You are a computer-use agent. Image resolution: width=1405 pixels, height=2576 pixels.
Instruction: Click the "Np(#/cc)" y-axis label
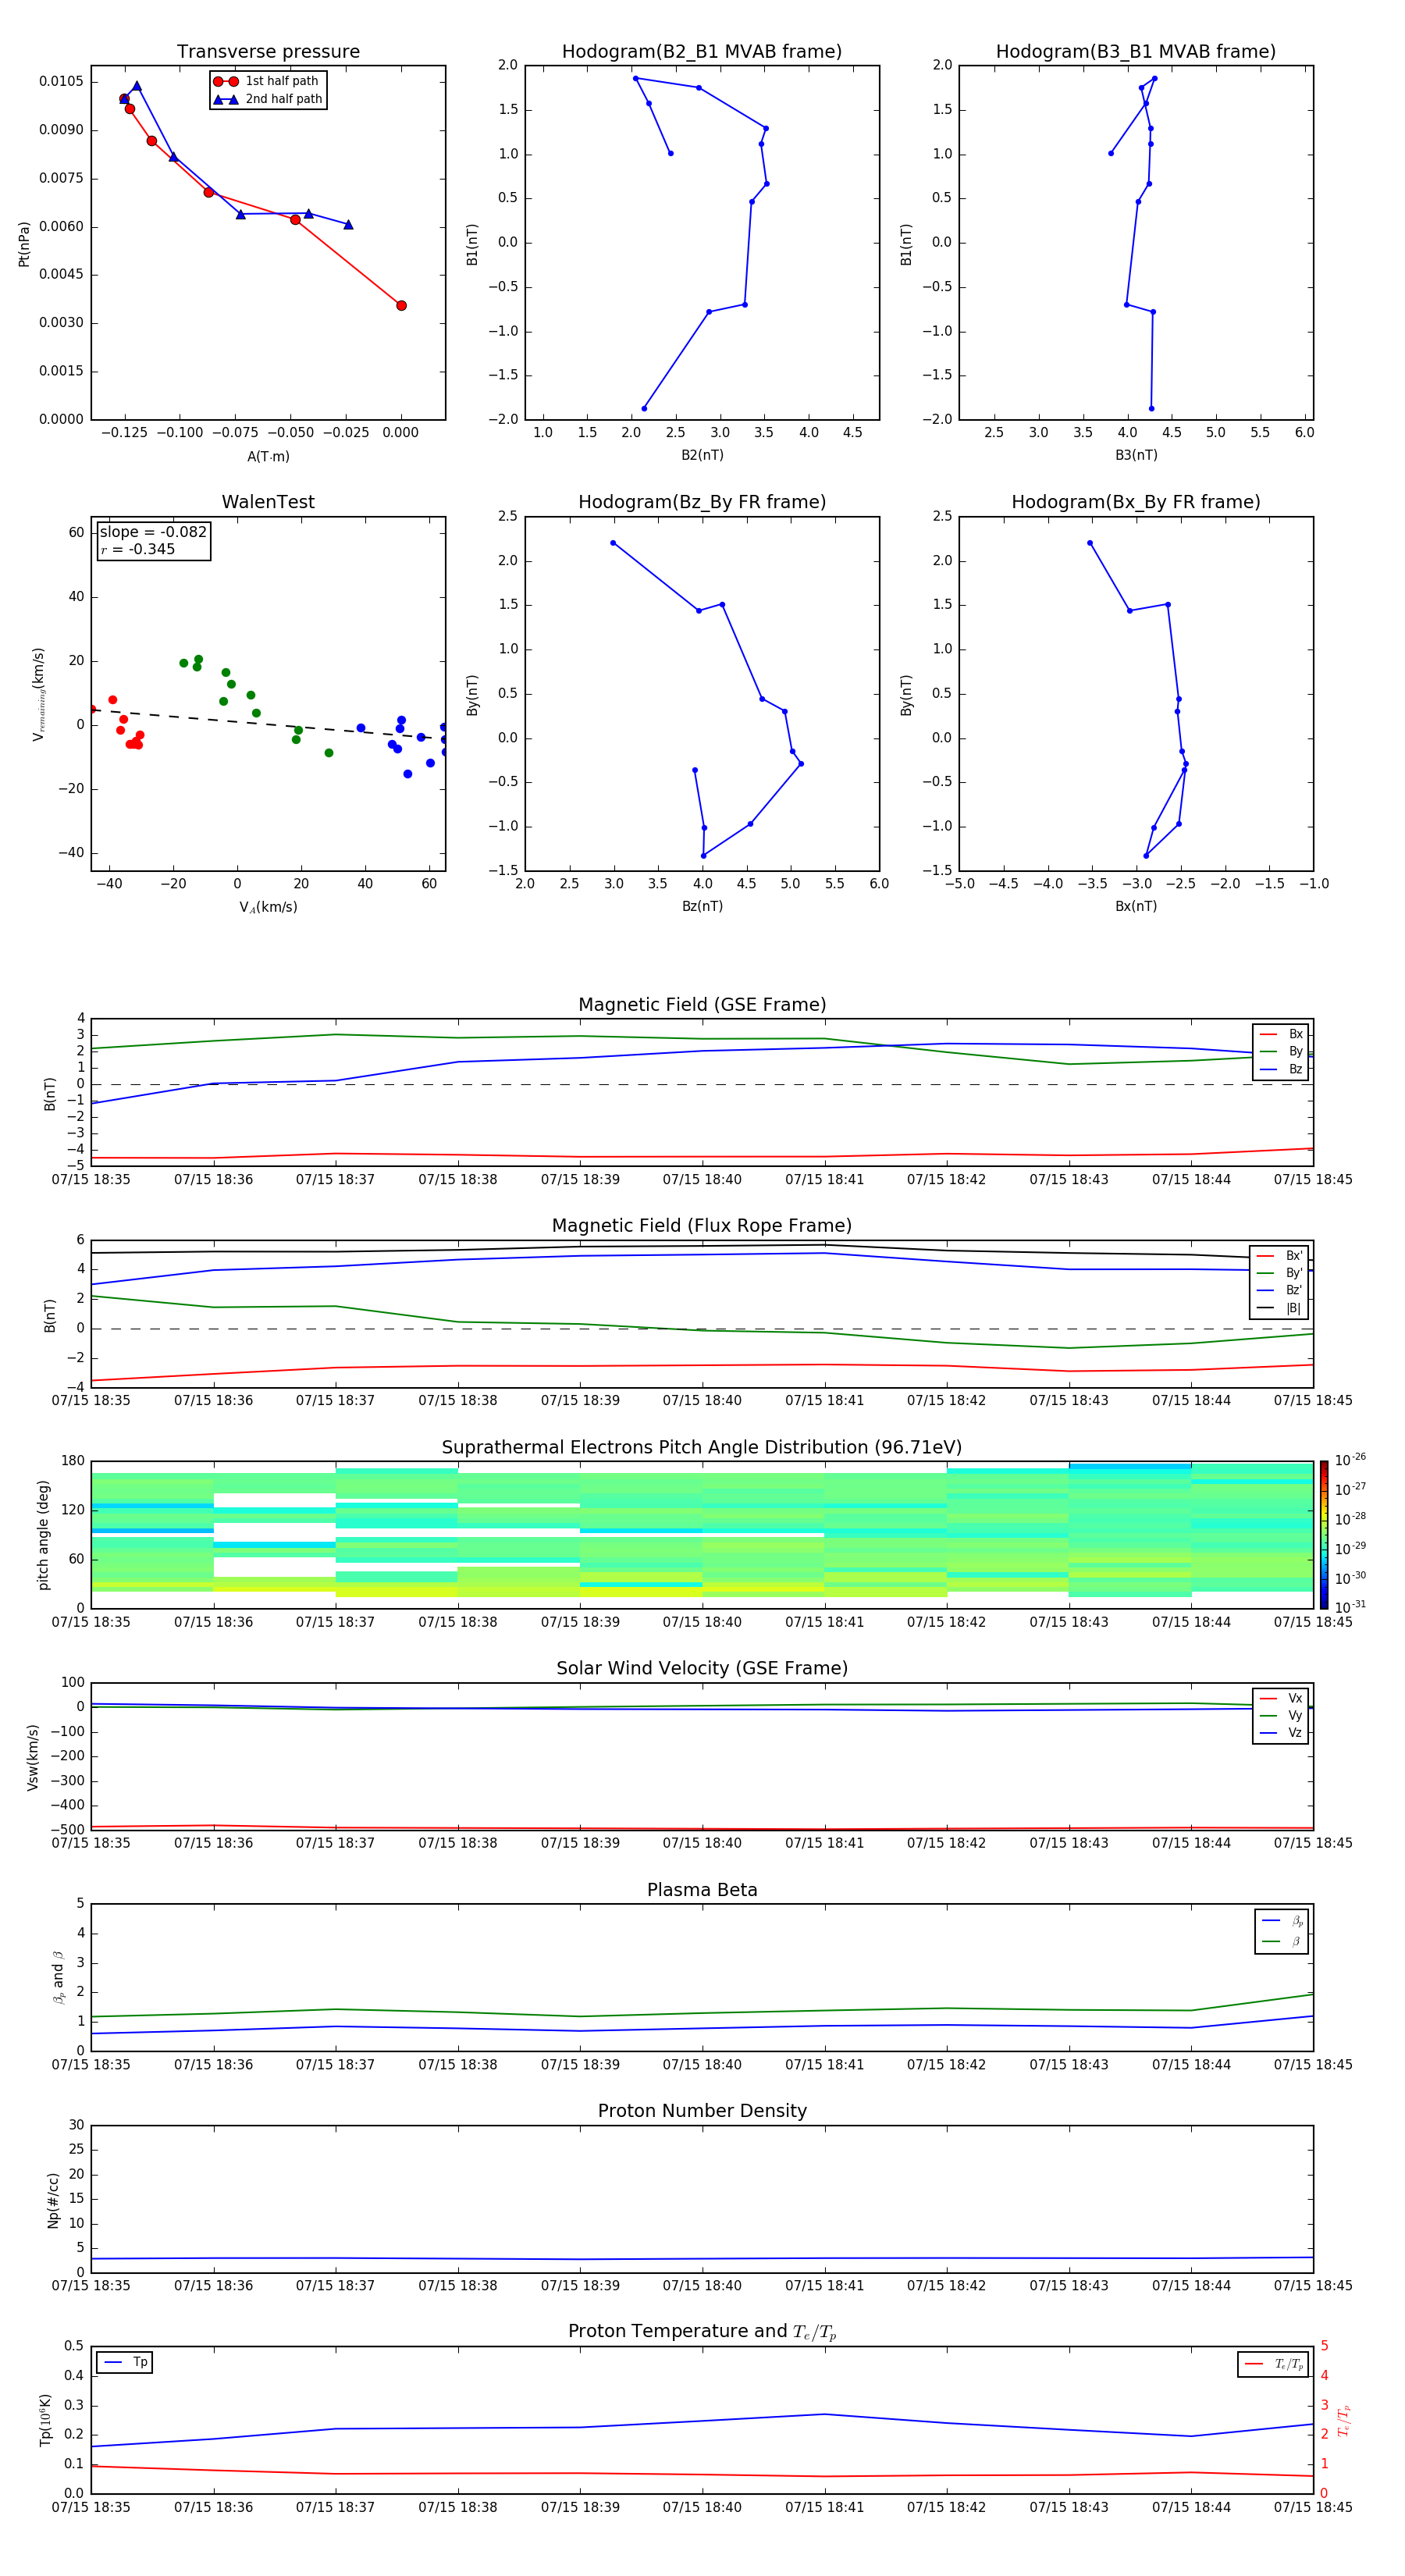click(x=53, y=2200)
